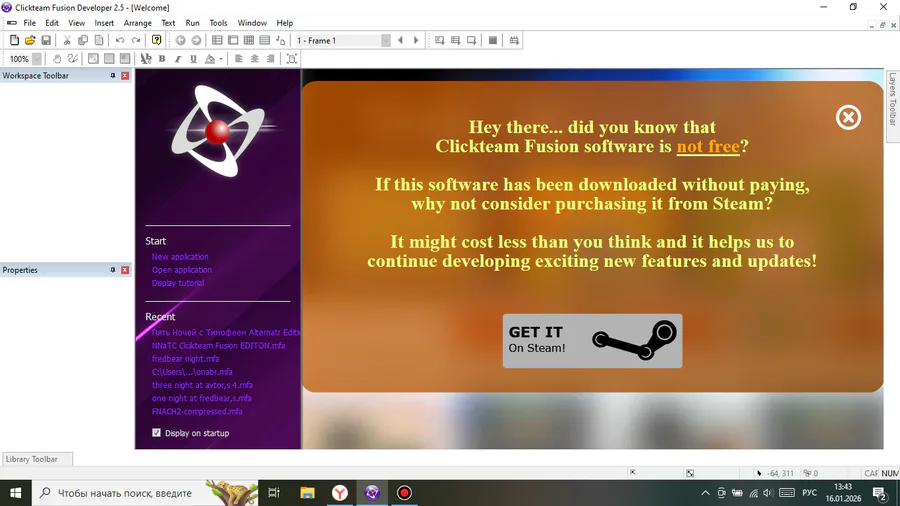Screen dimensions: 900x506
Task: Center align the text
Action: tap(255, 59)
